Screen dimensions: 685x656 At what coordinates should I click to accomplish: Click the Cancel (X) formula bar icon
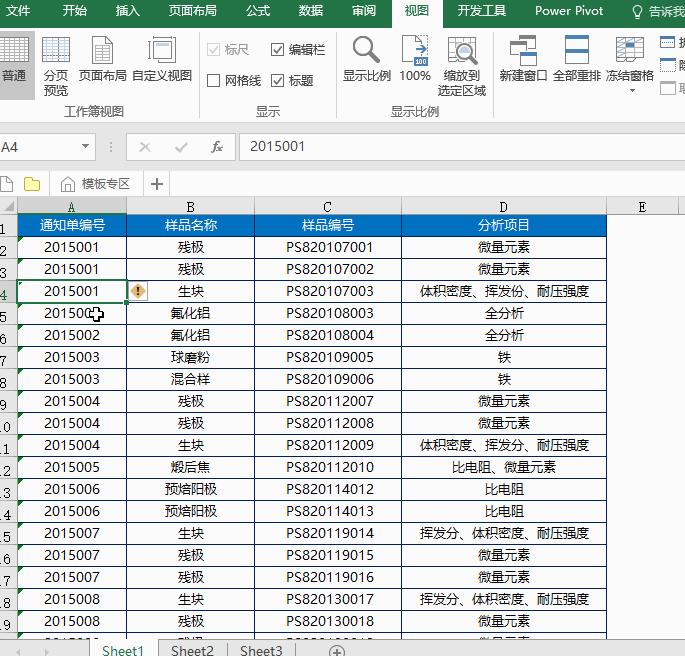point(145,147)
